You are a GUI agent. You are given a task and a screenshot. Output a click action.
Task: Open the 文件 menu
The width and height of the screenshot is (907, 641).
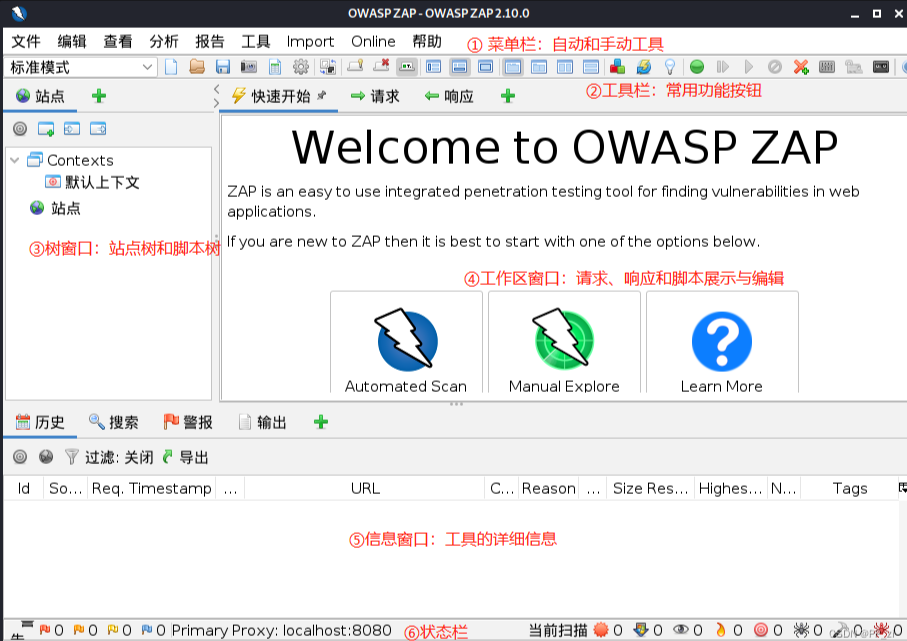click(26, 42)
